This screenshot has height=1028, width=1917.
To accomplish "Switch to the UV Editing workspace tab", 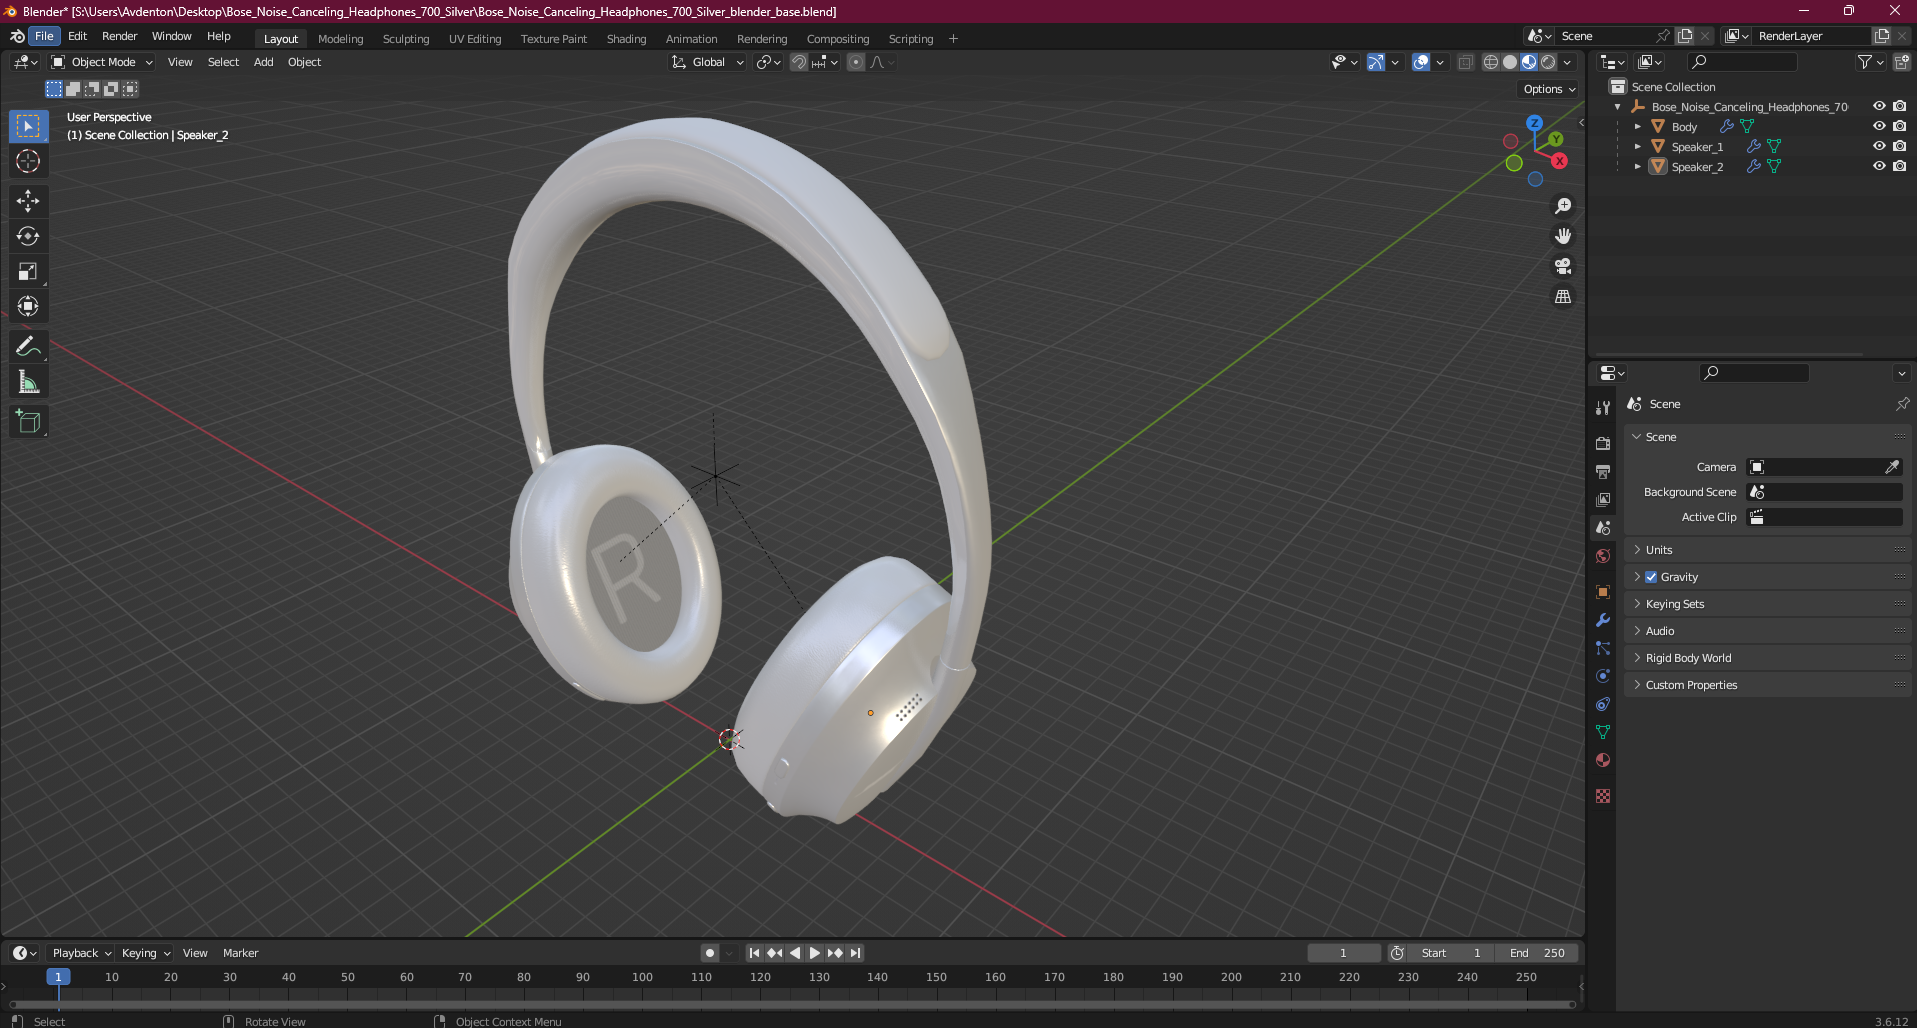I will coord(475,39).
